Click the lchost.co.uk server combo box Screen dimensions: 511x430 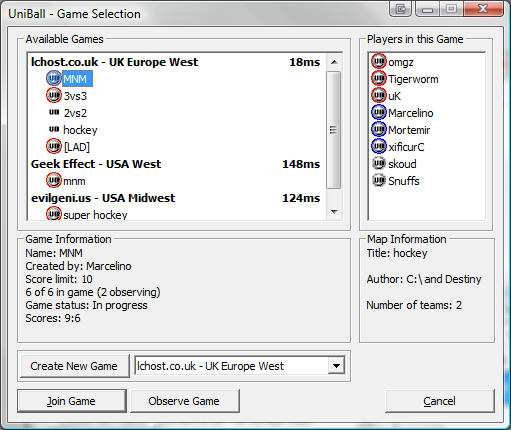point(240,366)
